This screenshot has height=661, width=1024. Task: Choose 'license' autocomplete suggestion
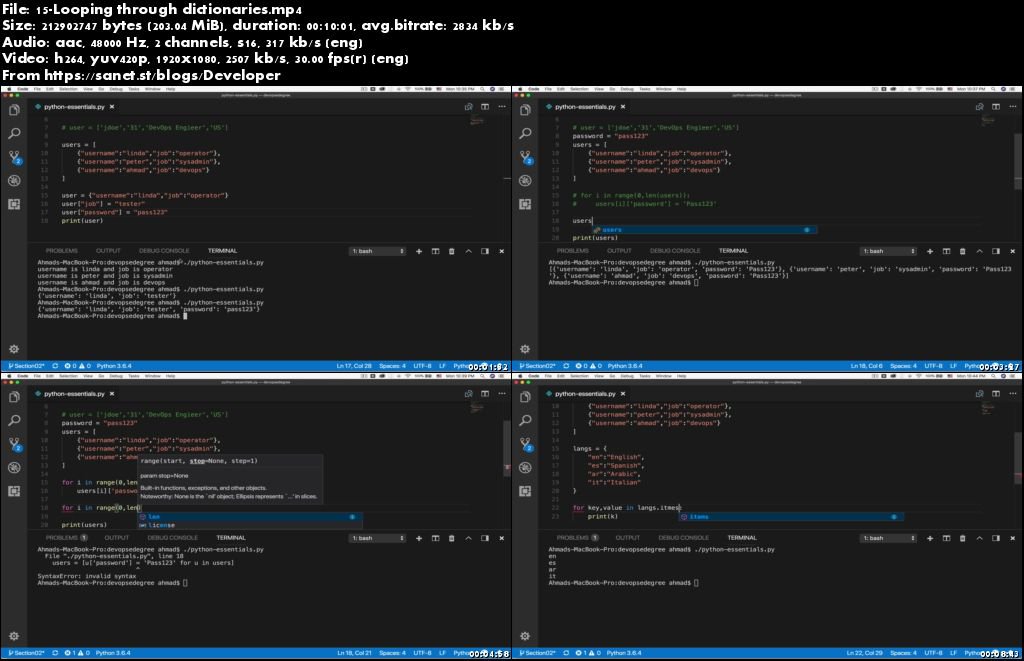coord(249,525)
